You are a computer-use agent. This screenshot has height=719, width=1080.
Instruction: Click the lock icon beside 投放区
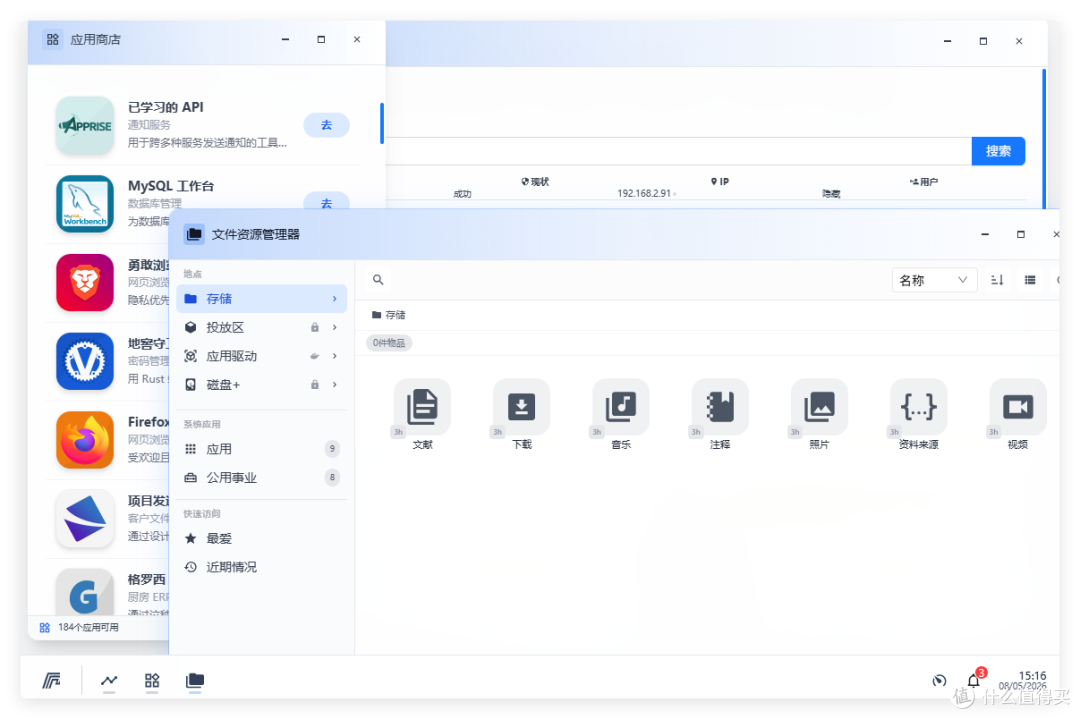[315, 327]
